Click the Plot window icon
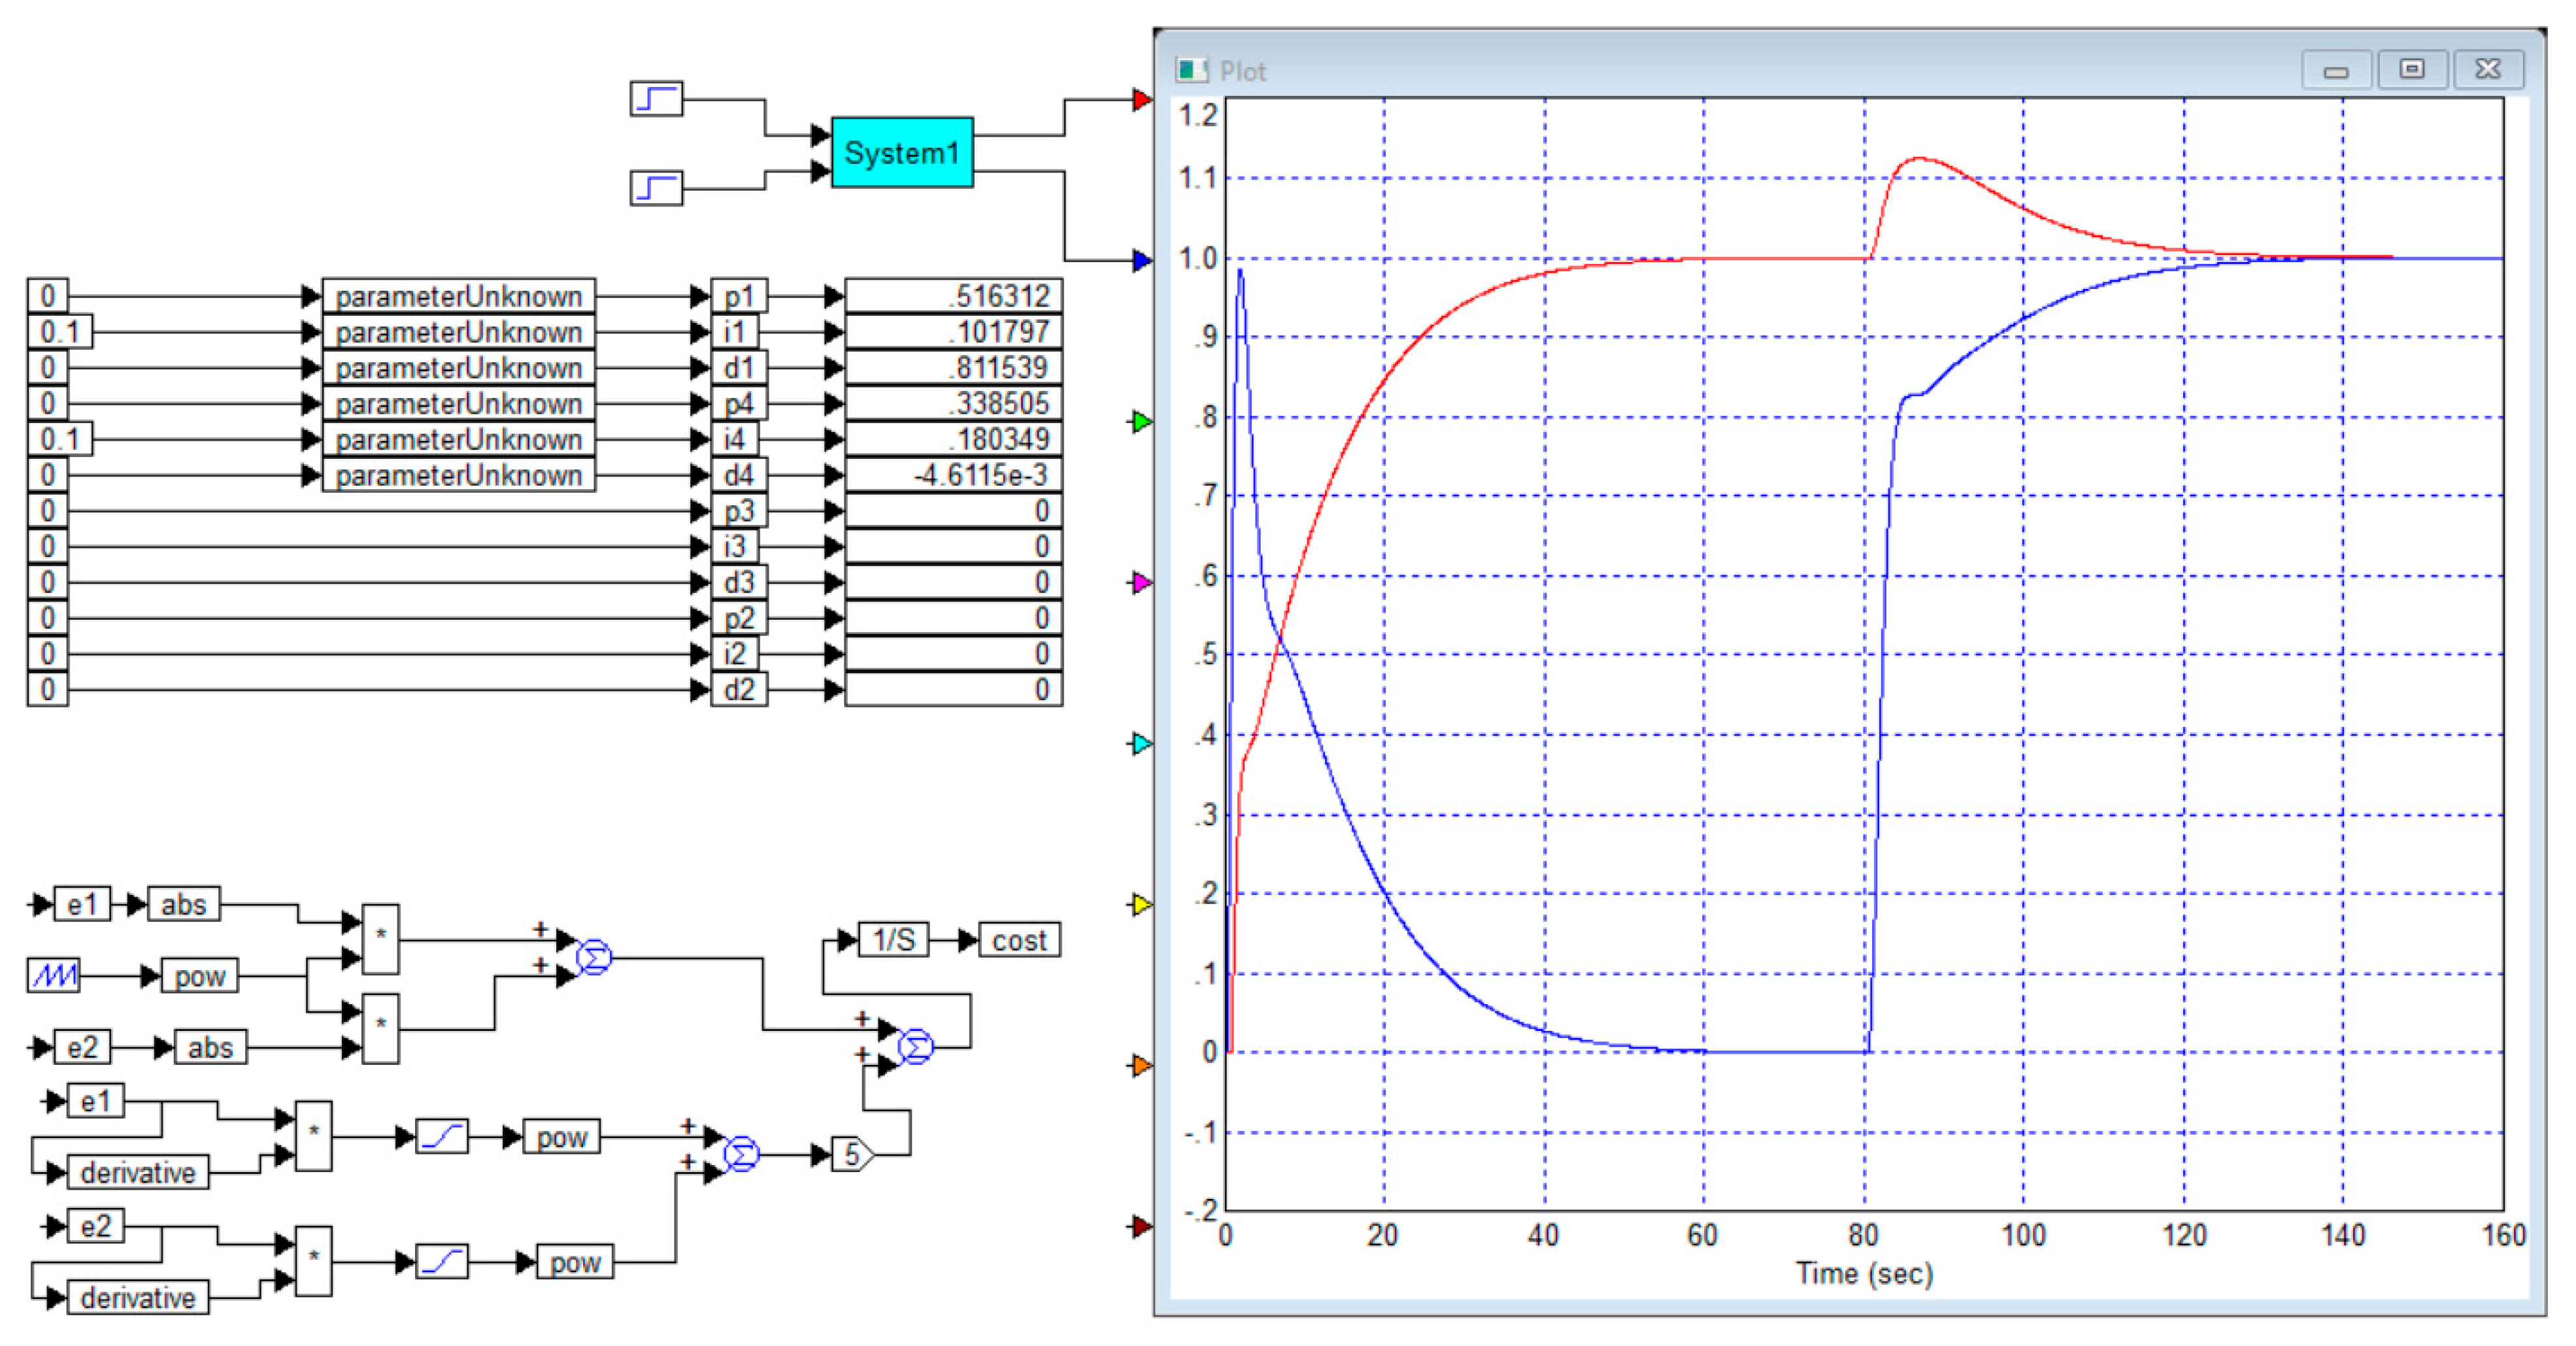 tap(1191, 70)
